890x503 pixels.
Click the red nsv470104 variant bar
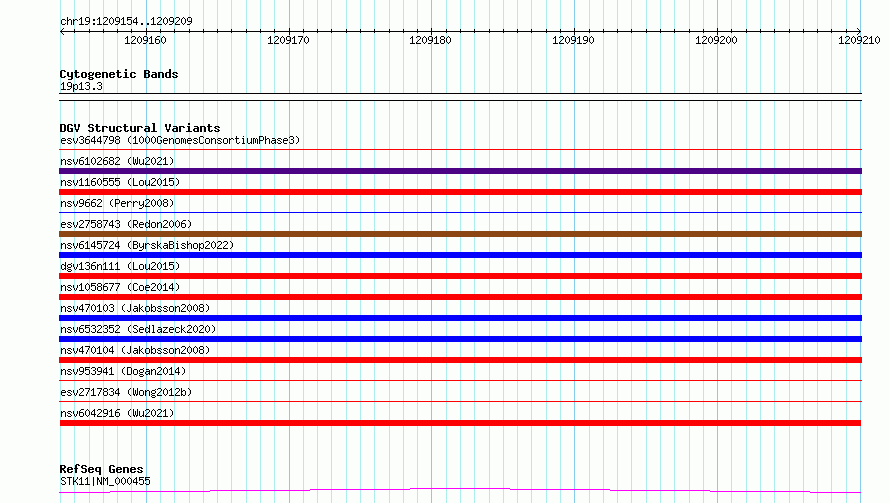pos(460,360)
